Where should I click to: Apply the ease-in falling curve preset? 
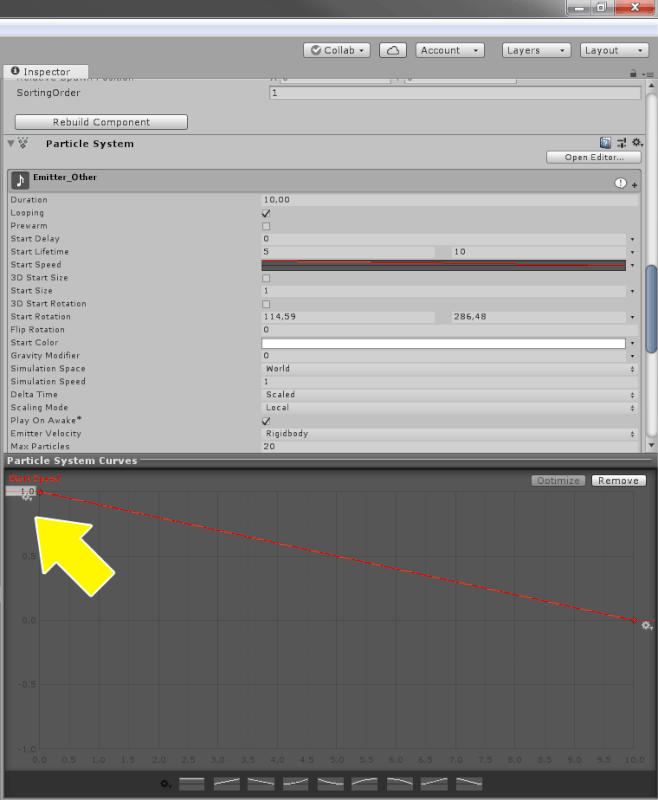pyautogui.click(x=400, y=784)
